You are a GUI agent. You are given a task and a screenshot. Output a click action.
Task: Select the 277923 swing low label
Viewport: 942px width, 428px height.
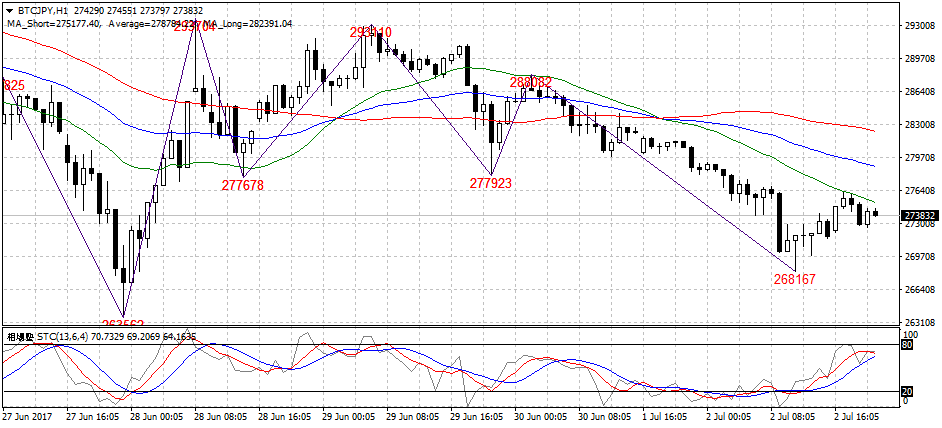tap(491, 183)
